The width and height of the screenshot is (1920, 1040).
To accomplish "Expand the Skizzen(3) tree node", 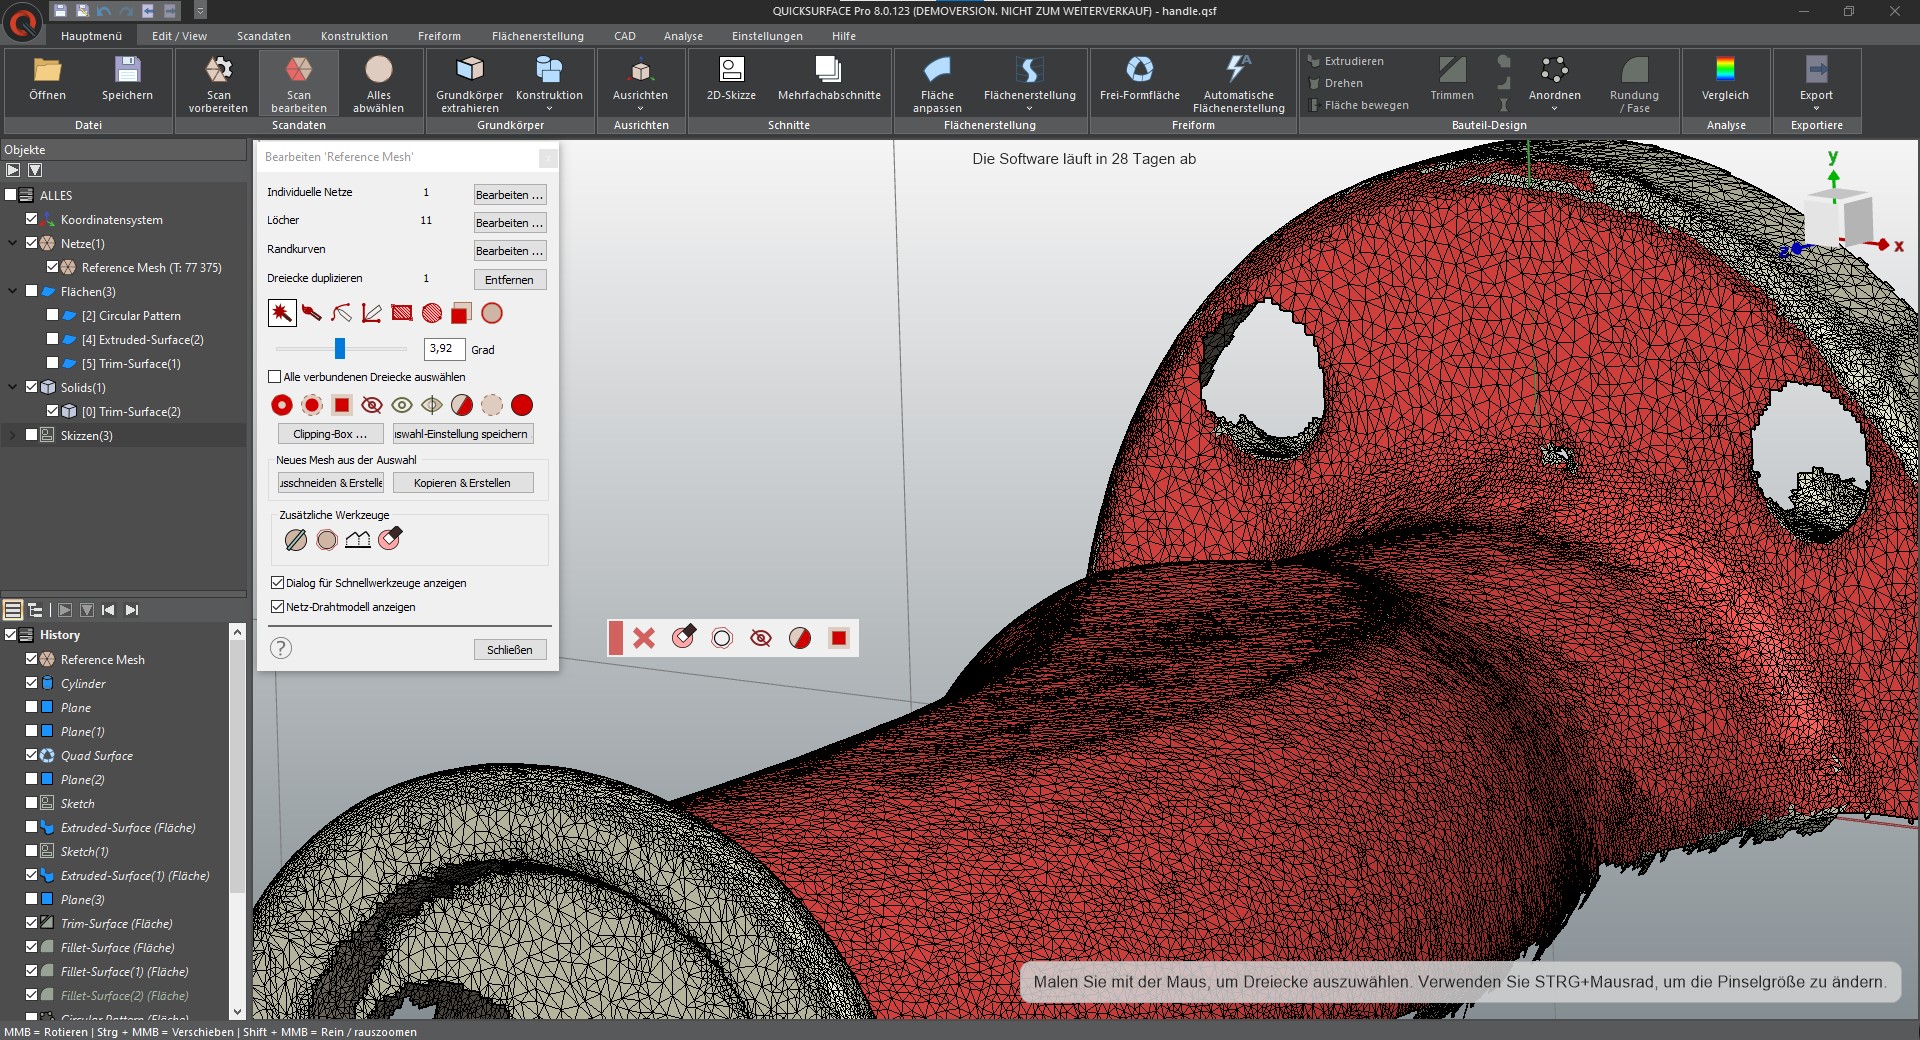I will [x=12, y=436].
